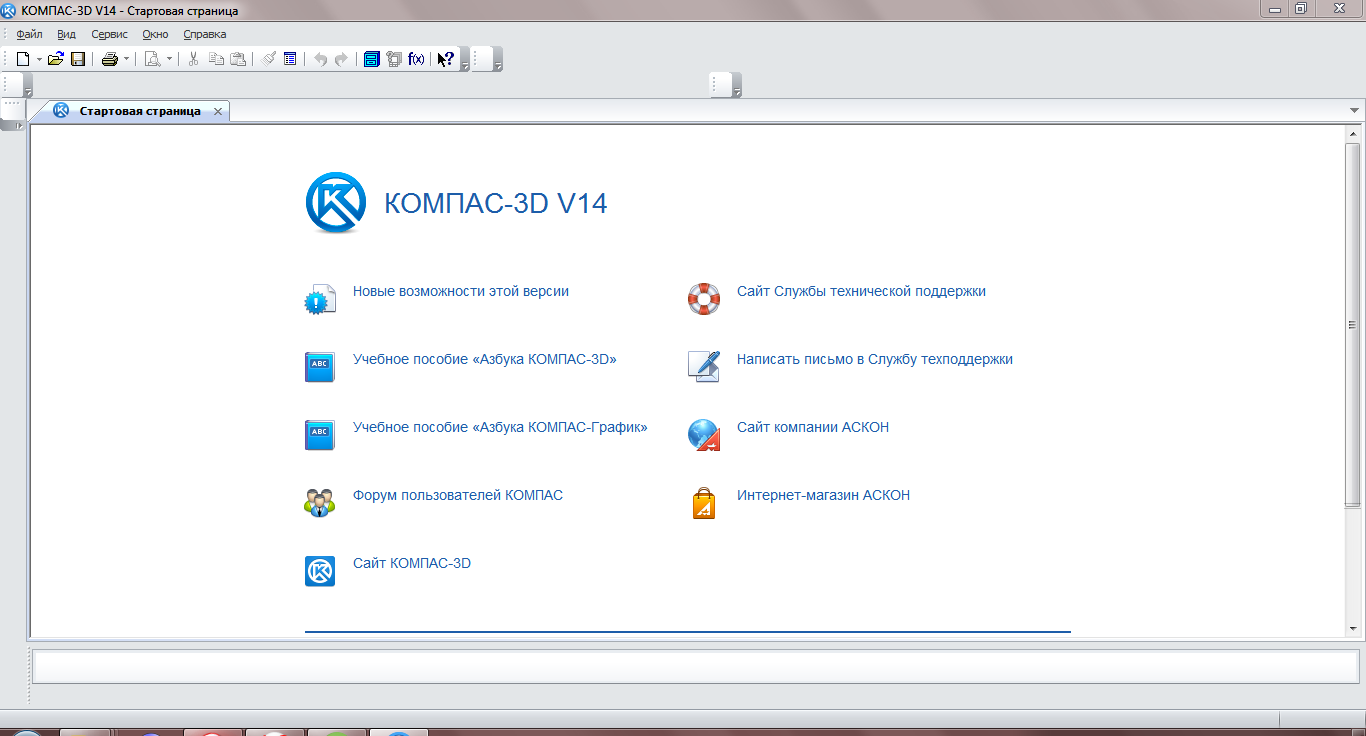This screenshot has width=1366, height=736.
Task: Click the Print icon in toolbar
Action: tap(109, 59)
